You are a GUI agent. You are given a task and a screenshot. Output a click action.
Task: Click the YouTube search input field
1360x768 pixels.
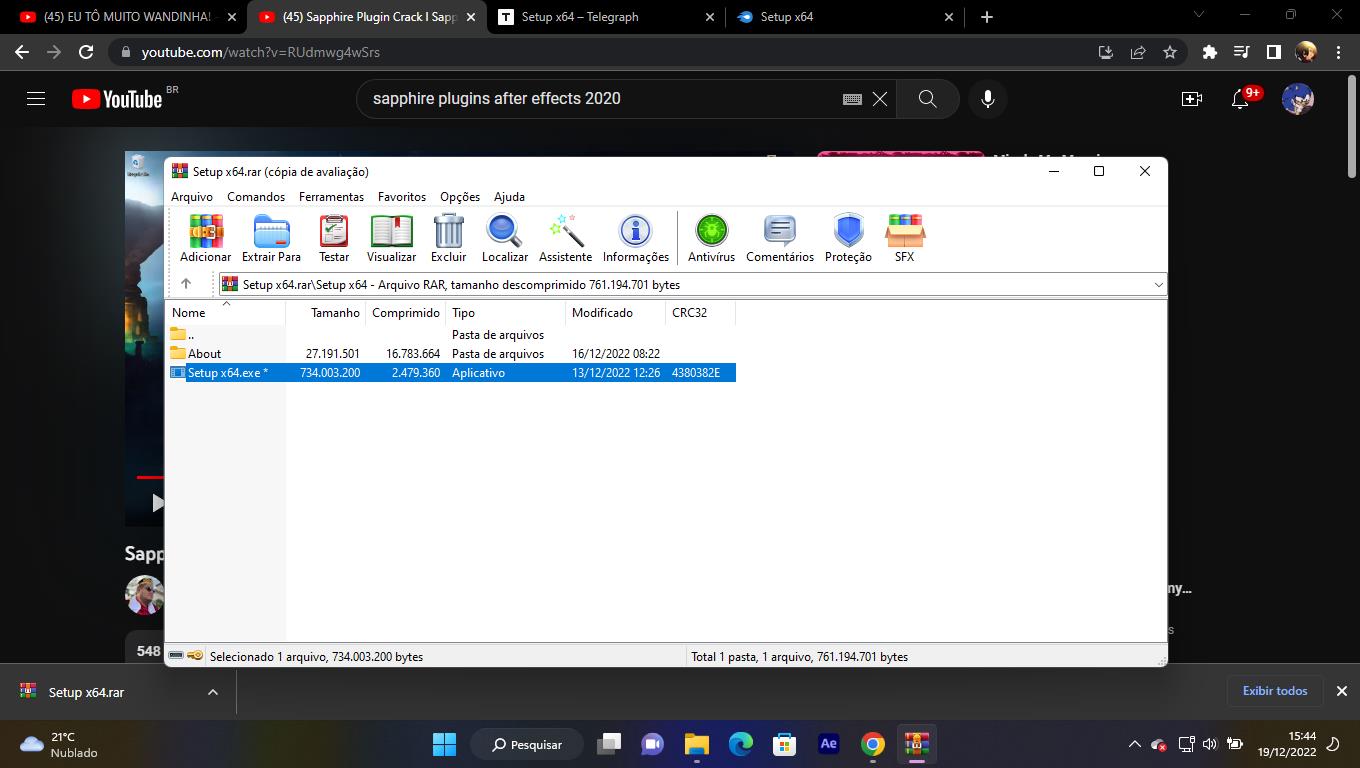click(x=600, y=99)
